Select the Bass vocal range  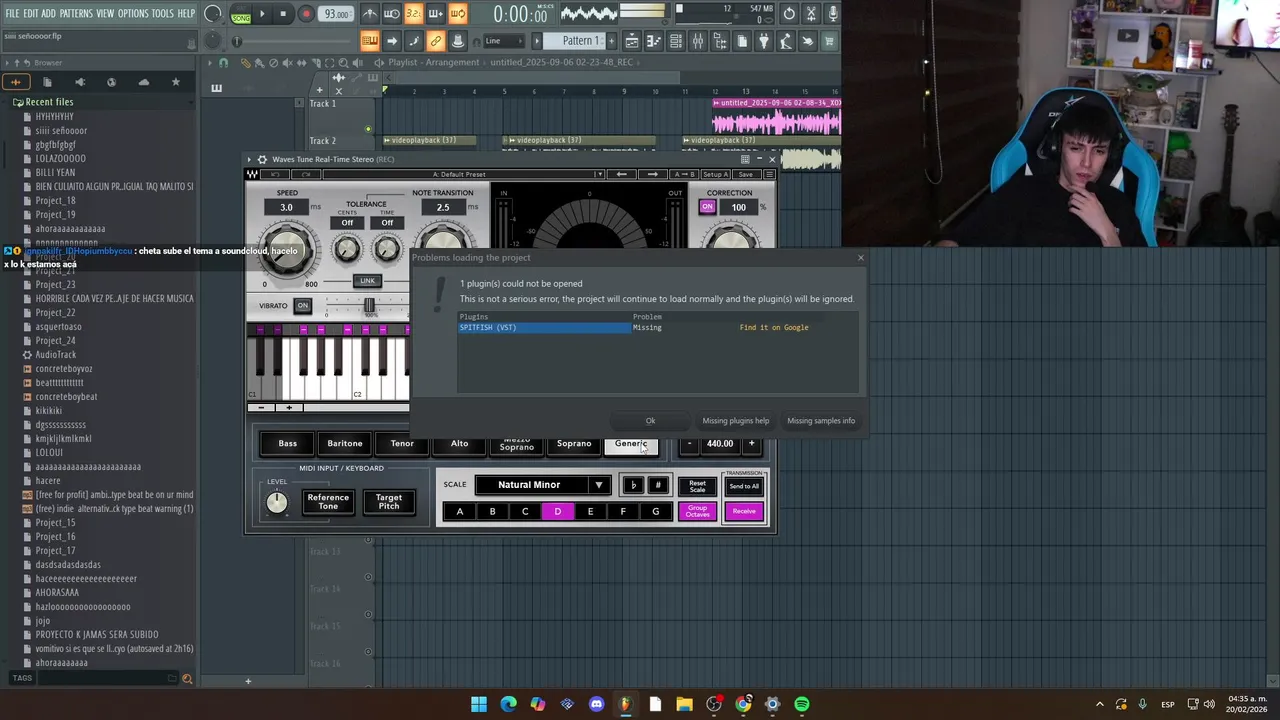click(x=287, y=444)
